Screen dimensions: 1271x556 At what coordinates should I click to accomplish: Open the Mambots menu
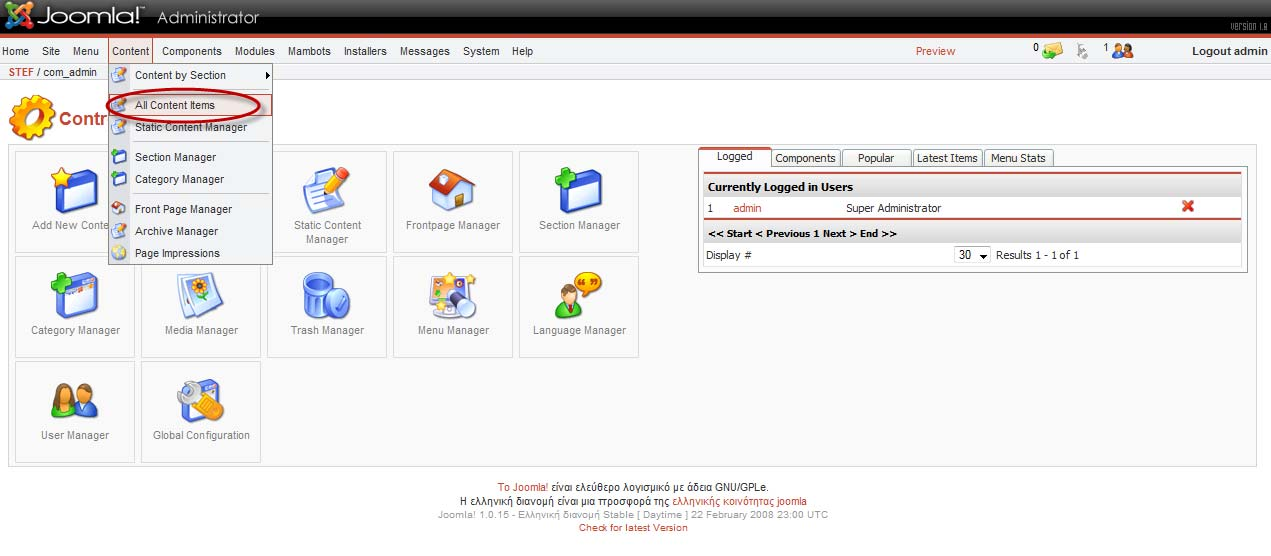pos(309,51)
